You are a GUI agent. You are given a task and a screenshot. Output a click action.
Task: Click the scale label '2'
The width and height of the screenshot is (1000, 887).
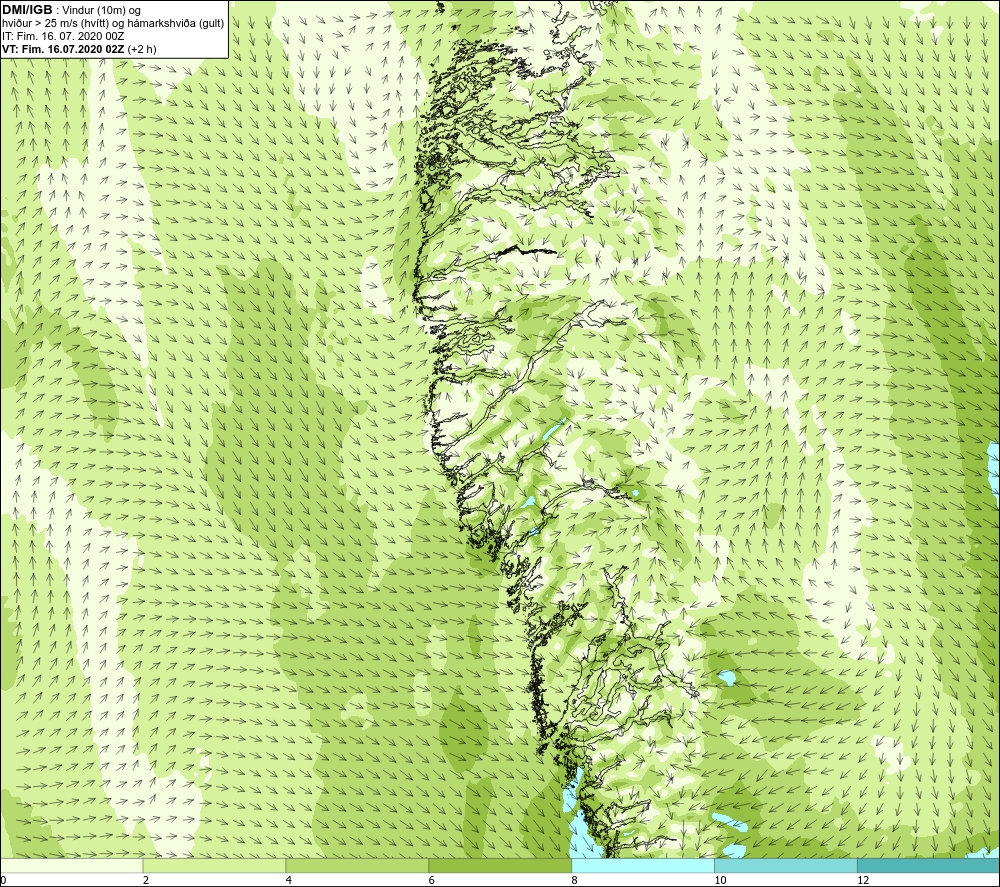pyautogui.click(x=146, y=880)
